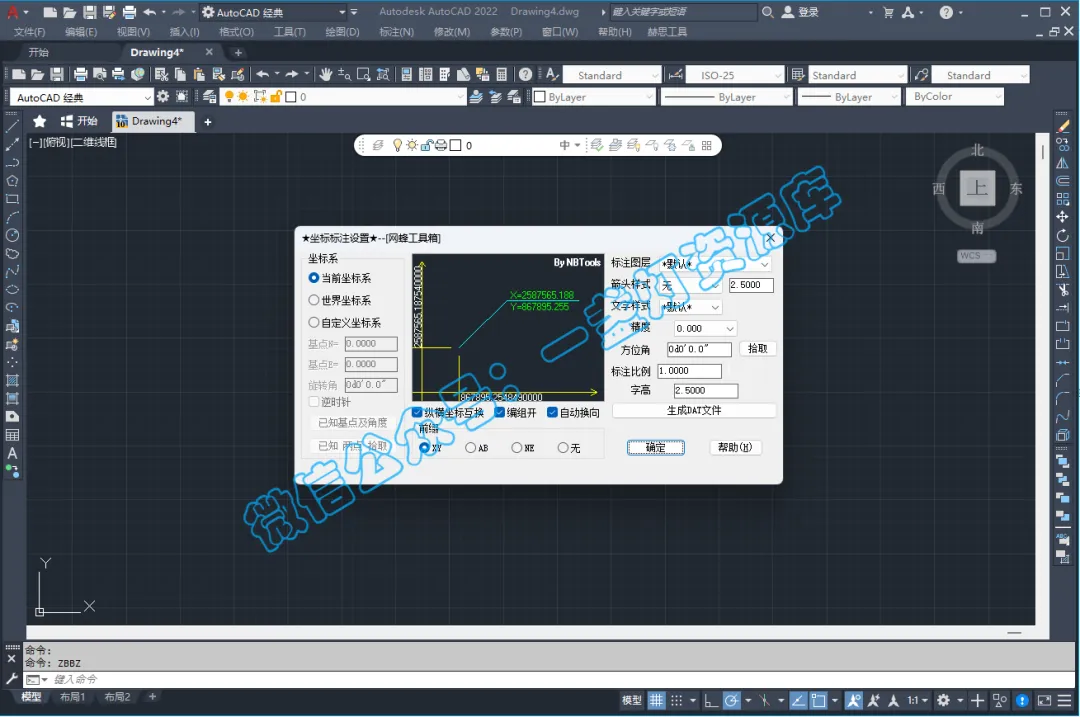Select the Polygon tool in draw toolbar

[12, 181]
